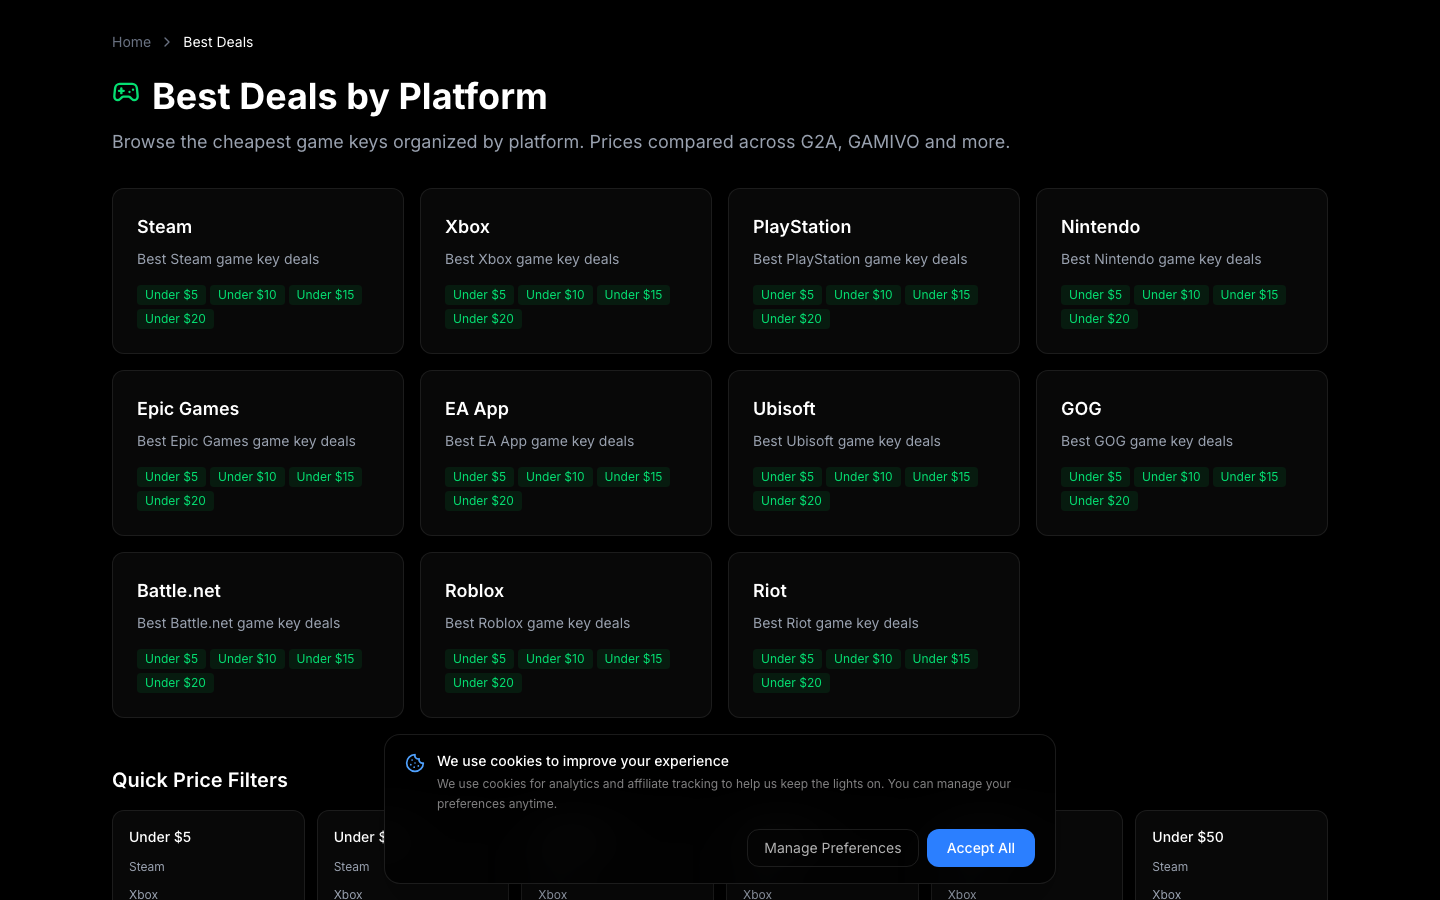Select Under $5 tag in Epic Games card

[171, 477]
